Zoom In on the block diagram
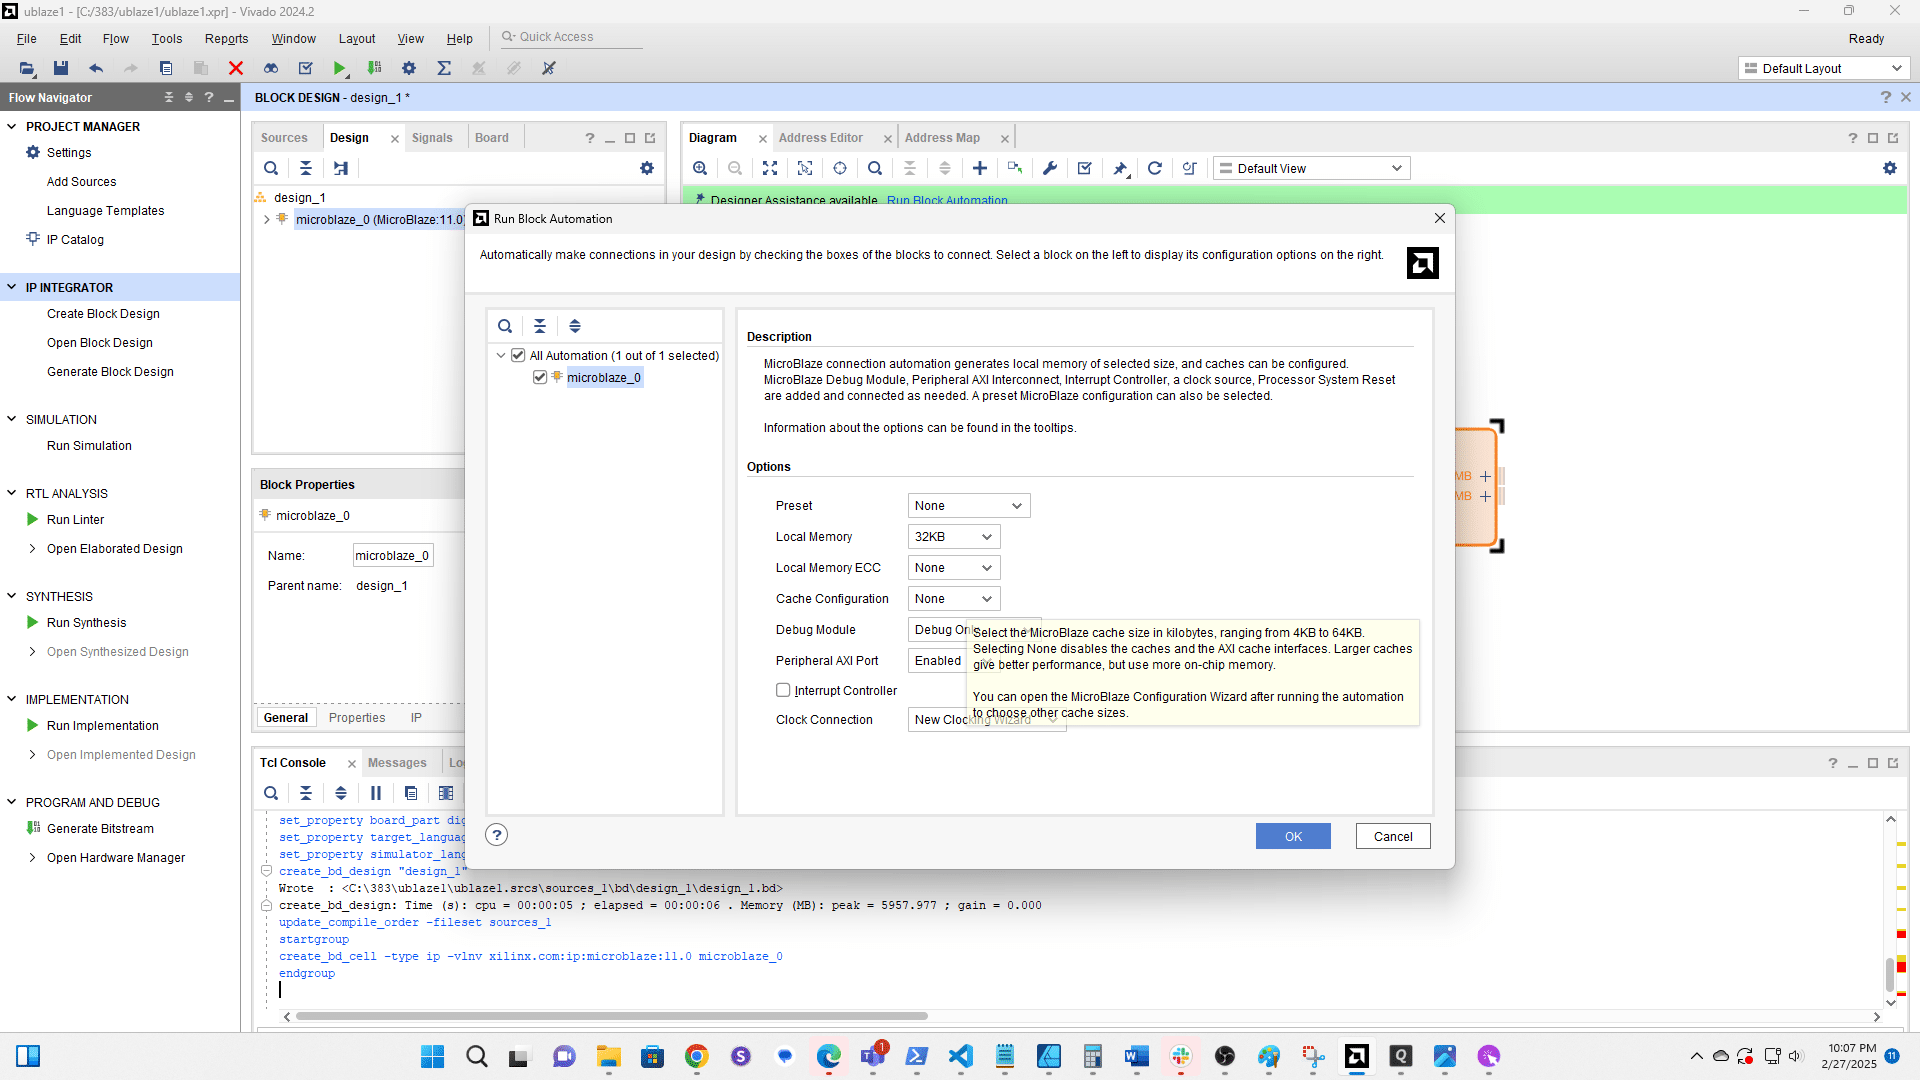The image size is (1920, 1080). click(x=700, y=168)
